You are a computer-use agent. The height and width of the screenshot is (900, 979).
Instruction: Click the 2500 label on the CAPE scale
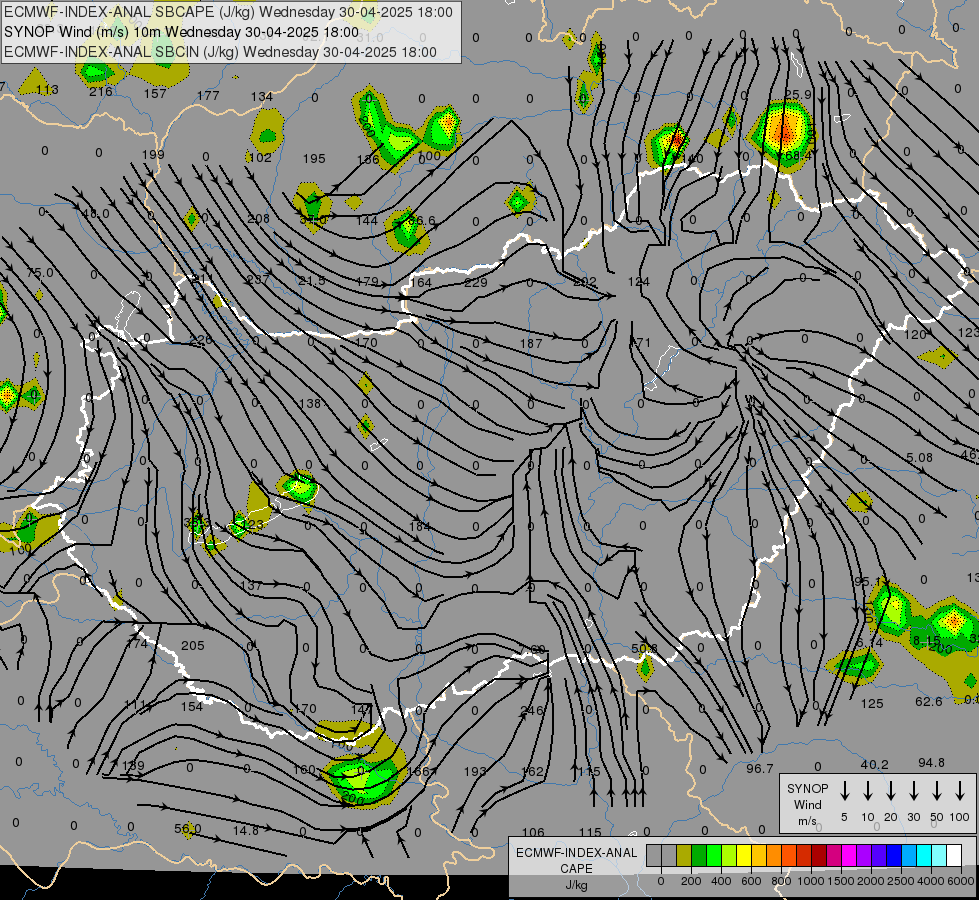click(x=901, y=881)
